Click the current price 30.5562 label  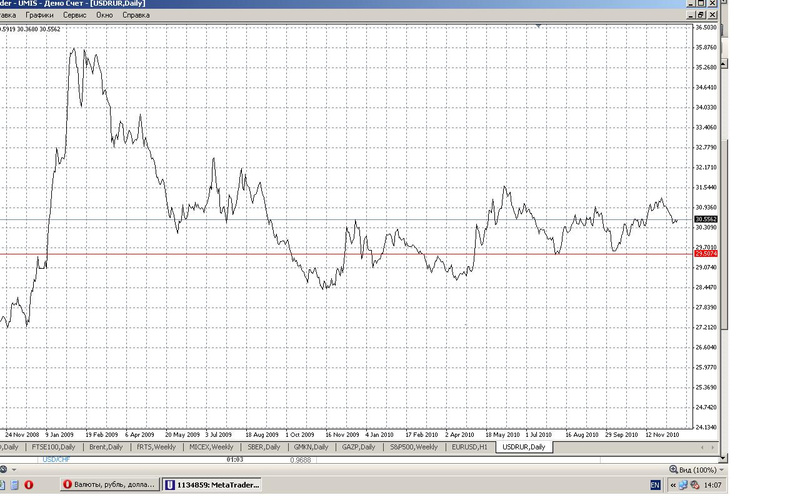tap(706, 218)
